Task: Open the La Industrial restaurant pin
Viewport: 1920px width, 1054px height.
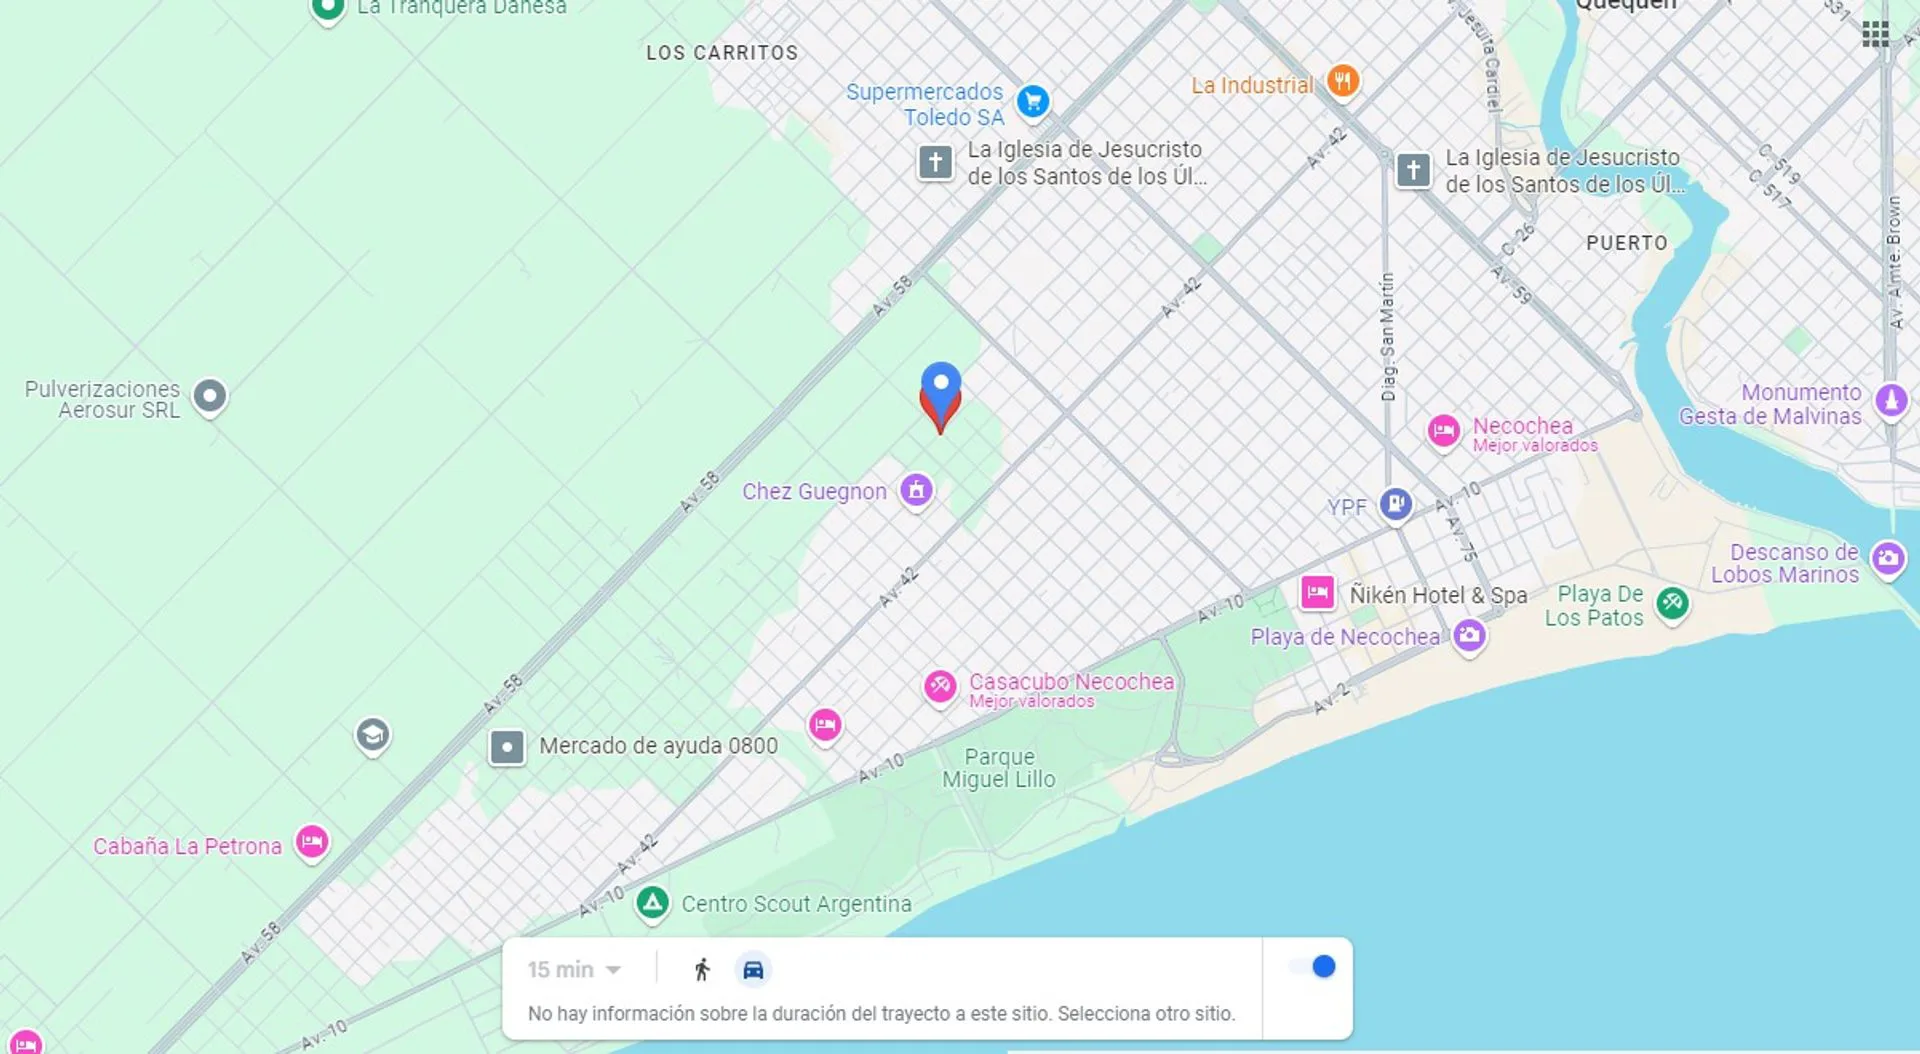Action: (1342, 81)
